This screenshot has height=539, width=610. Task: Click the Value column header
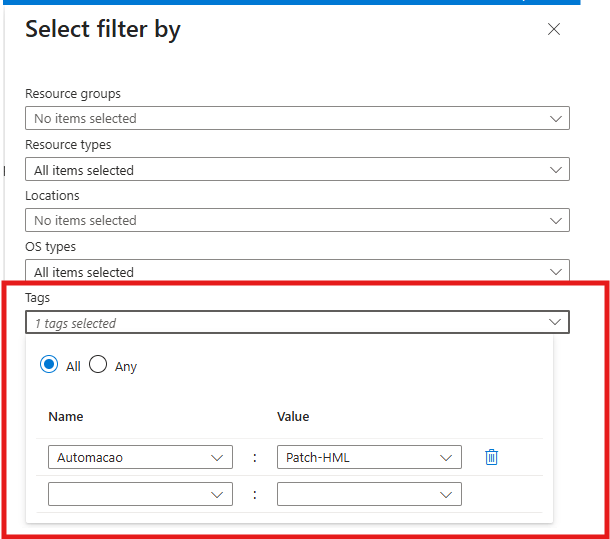pos(293,416)
